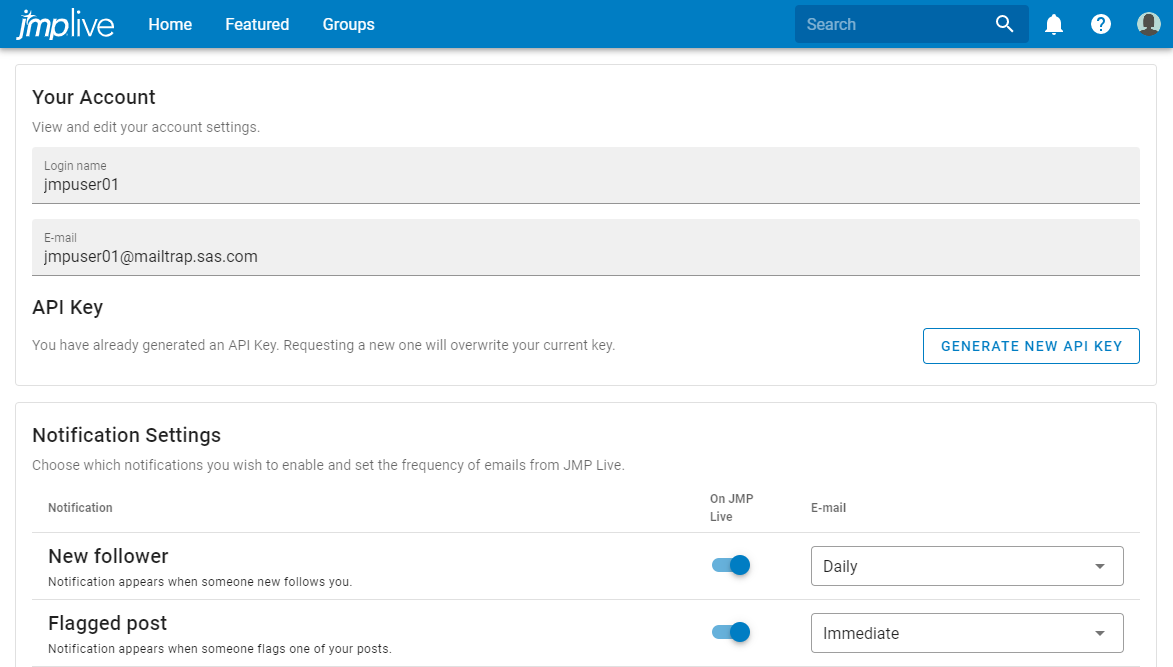Click inside the Search input field
The width and height of the screenshot is (1173, 667).
pos(890,23)
